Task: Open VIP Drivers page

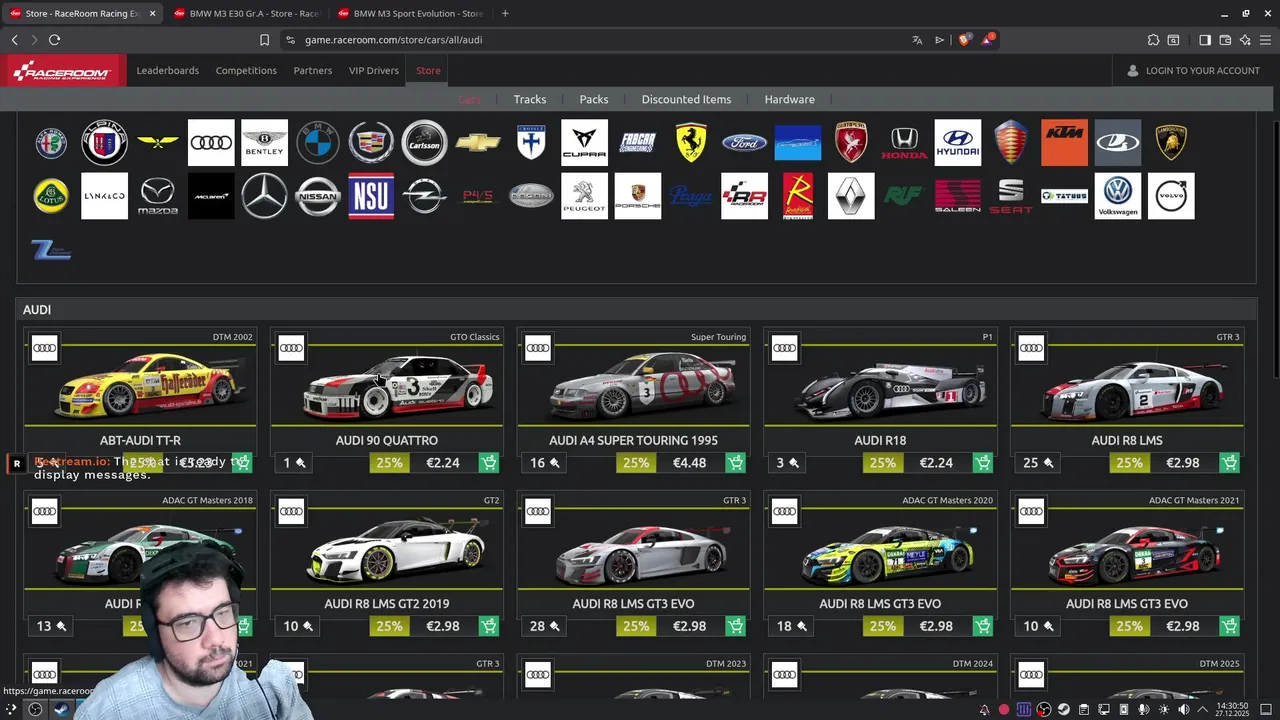Action: [374, 71]
